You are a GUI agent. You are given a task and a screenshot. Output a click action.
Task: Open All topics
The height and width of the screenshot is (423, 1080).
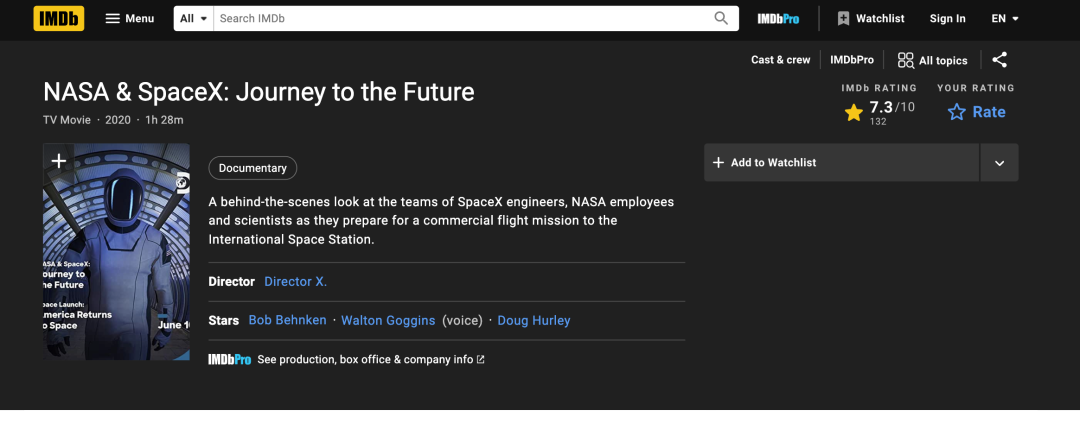pyautogui.click(x=933, y=61)
